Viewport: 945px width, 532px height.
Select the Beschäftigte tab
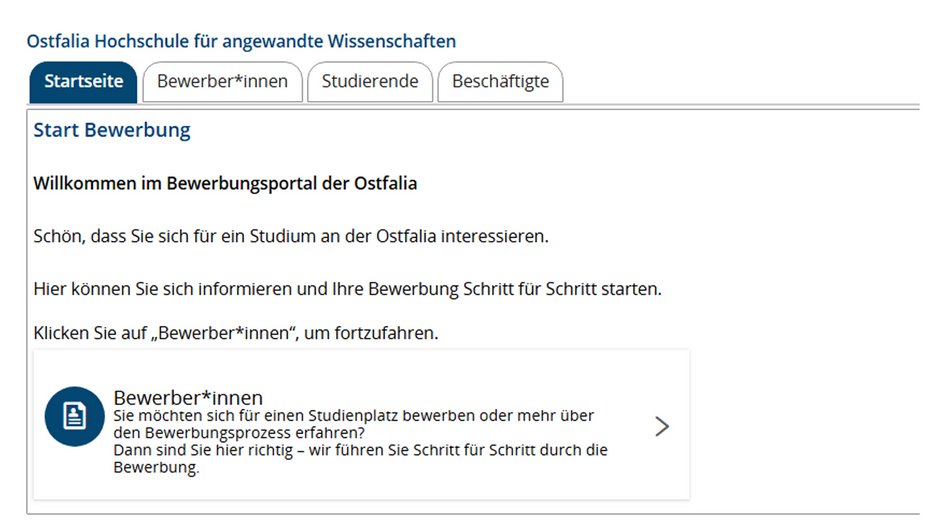coord(500,82)
